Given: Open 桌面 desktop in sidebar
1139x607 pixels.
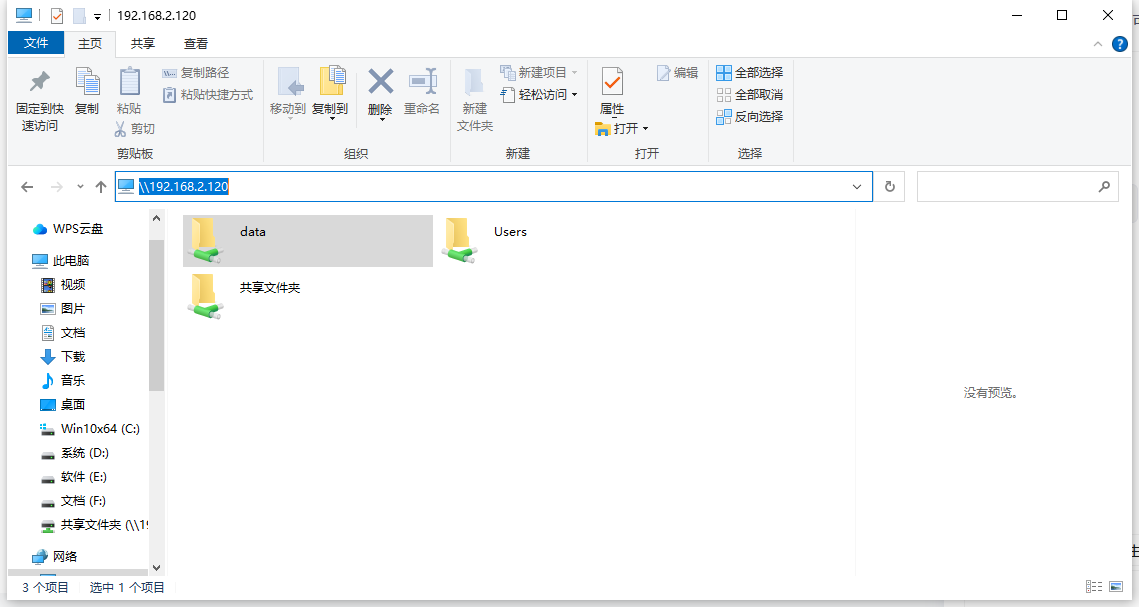Looking at the screenshot, I should click(x=63, y=404).
